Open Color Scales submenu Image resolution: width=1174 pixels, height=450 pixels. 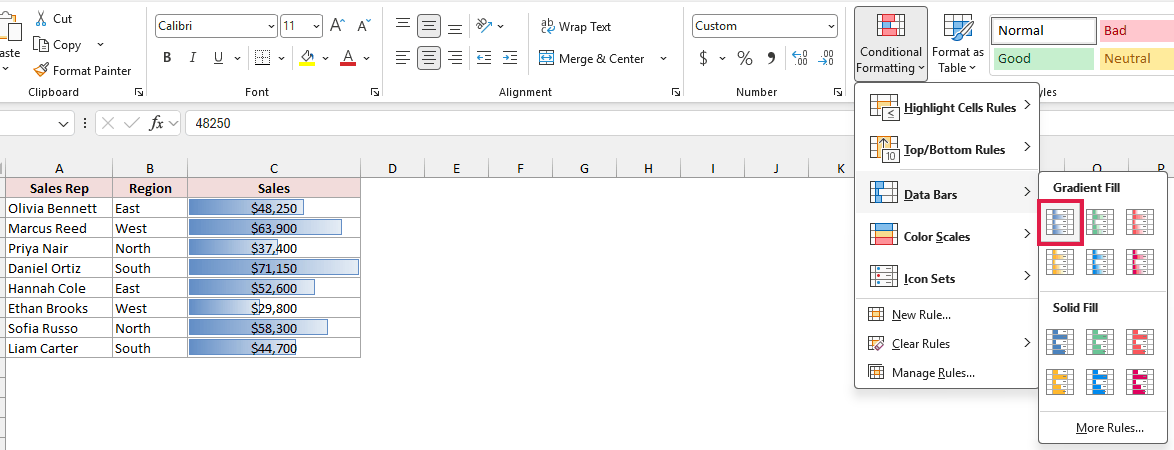946,236
